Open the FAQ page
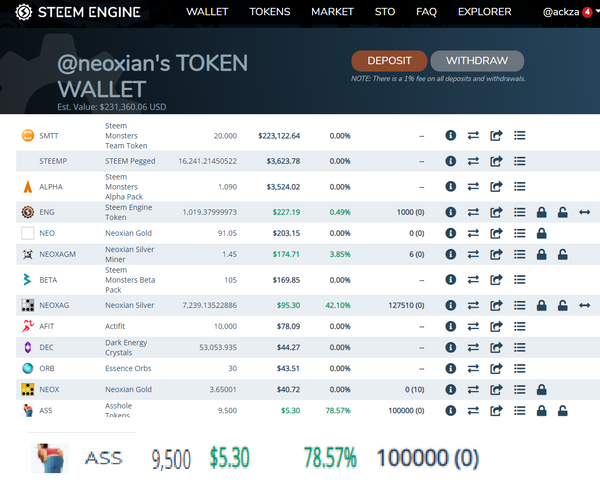The width and height of the screenshot is (600, 487). point(426,12)
